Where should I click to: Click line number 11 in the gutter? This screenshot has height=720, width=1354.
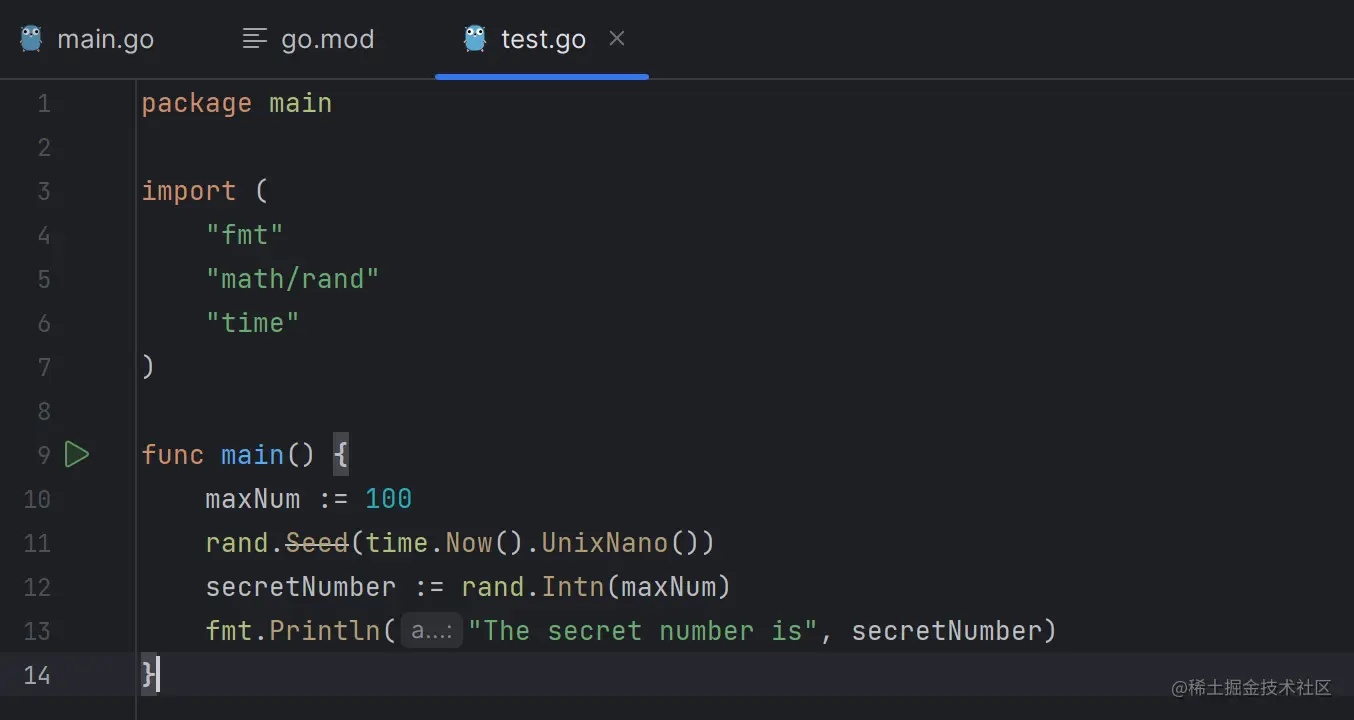[x=37, y=543]
